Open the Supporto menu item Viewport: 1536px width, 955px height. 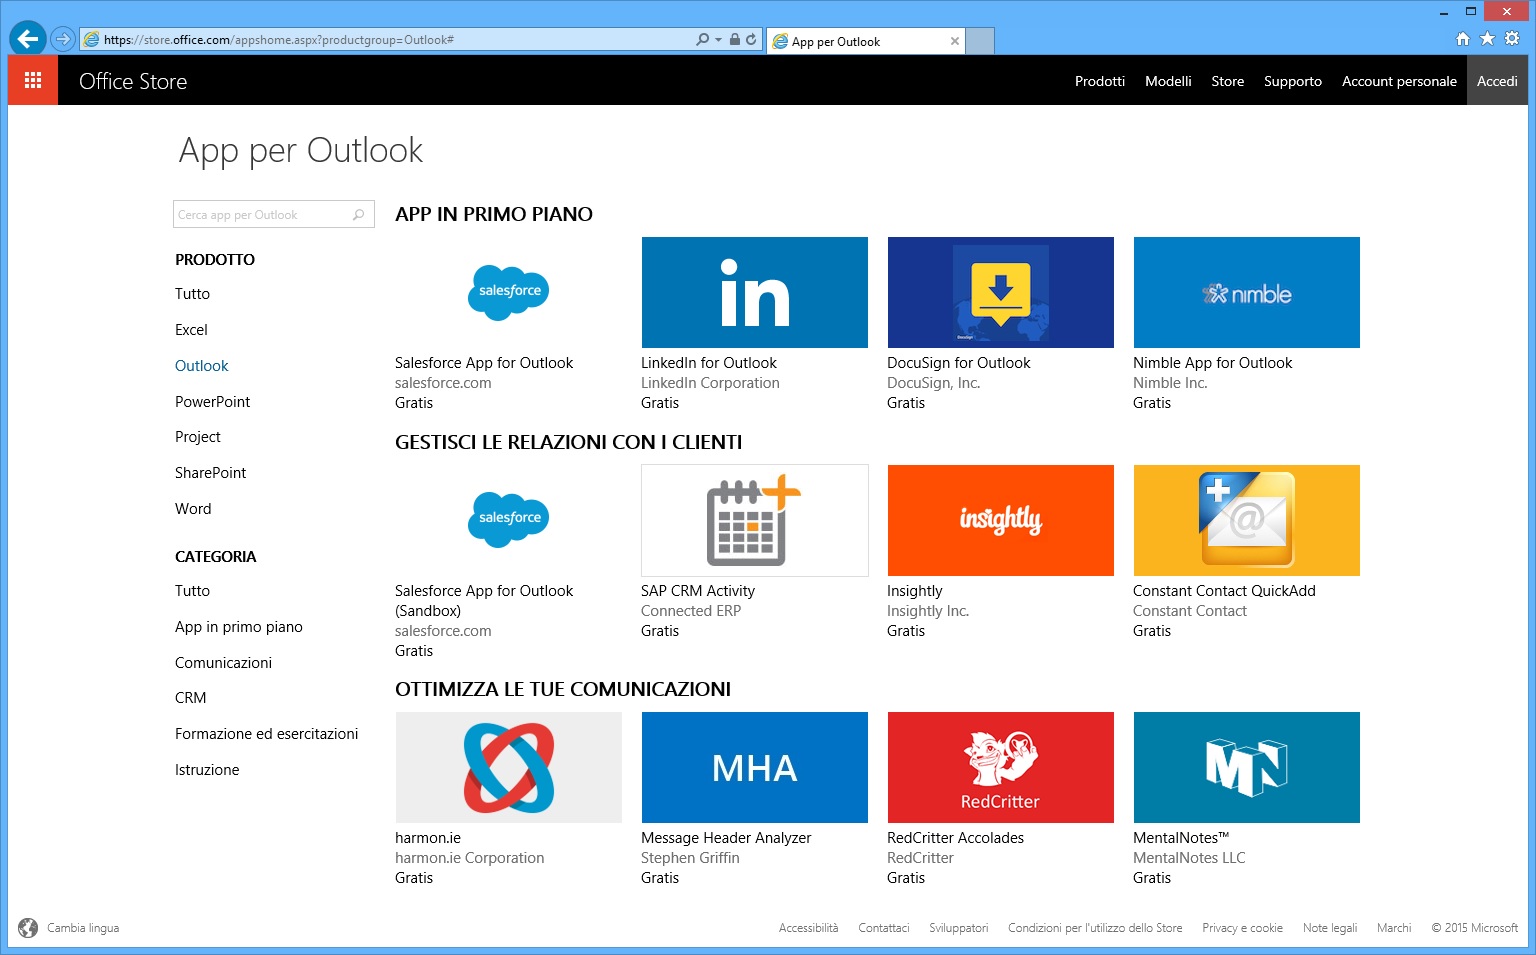point(1293,81)
